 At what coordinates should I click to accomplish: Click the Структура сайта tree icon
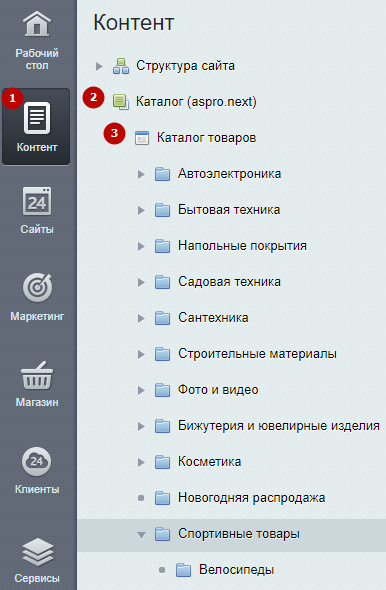[121, 66]
